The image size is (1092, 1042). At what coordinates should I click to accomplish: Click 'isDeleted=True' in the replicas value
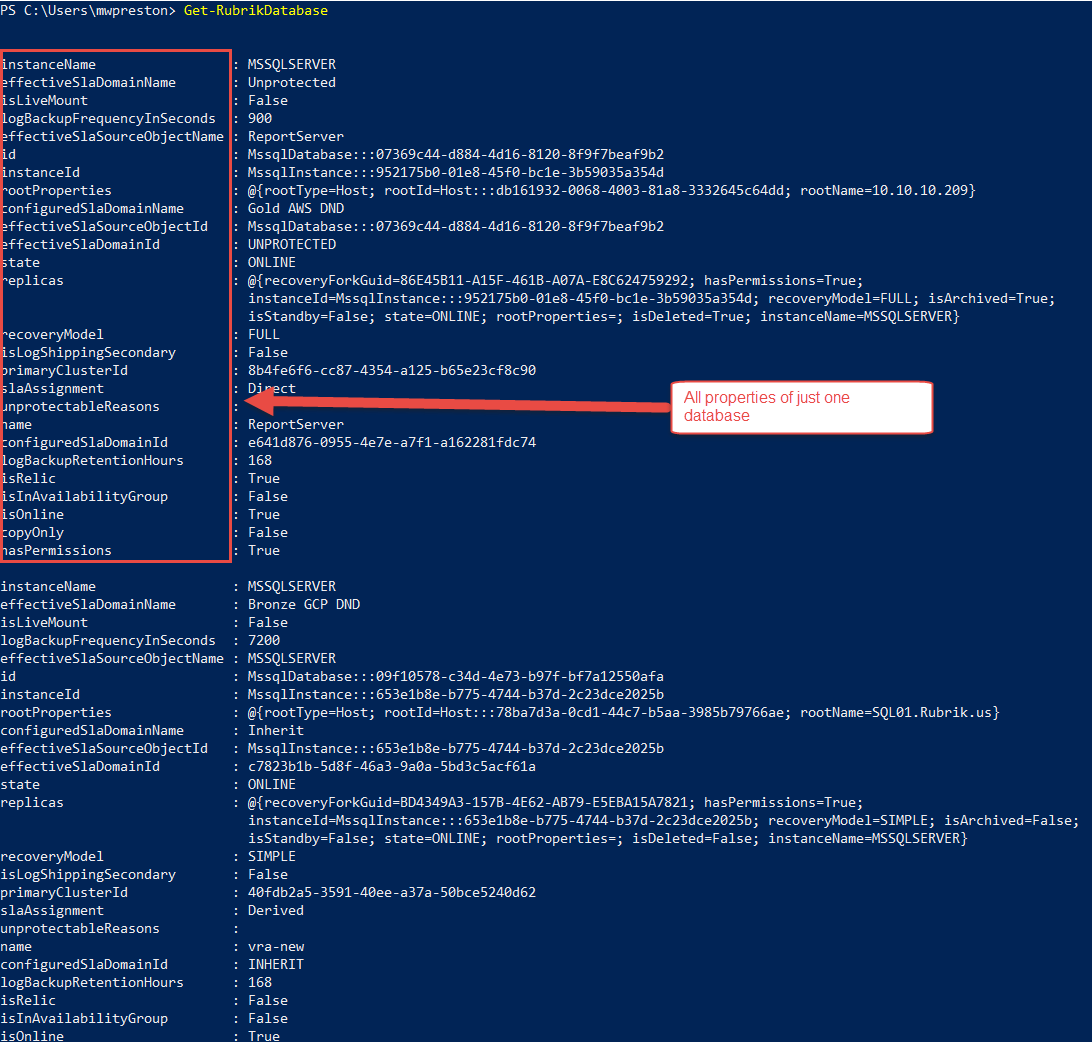688,317
